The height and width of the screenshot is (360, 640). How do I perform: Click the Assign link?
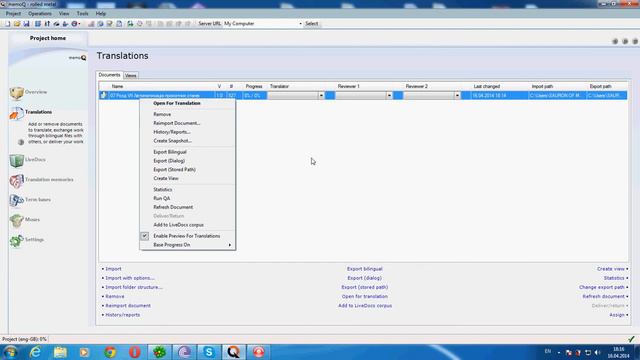[x=617, y=315]
